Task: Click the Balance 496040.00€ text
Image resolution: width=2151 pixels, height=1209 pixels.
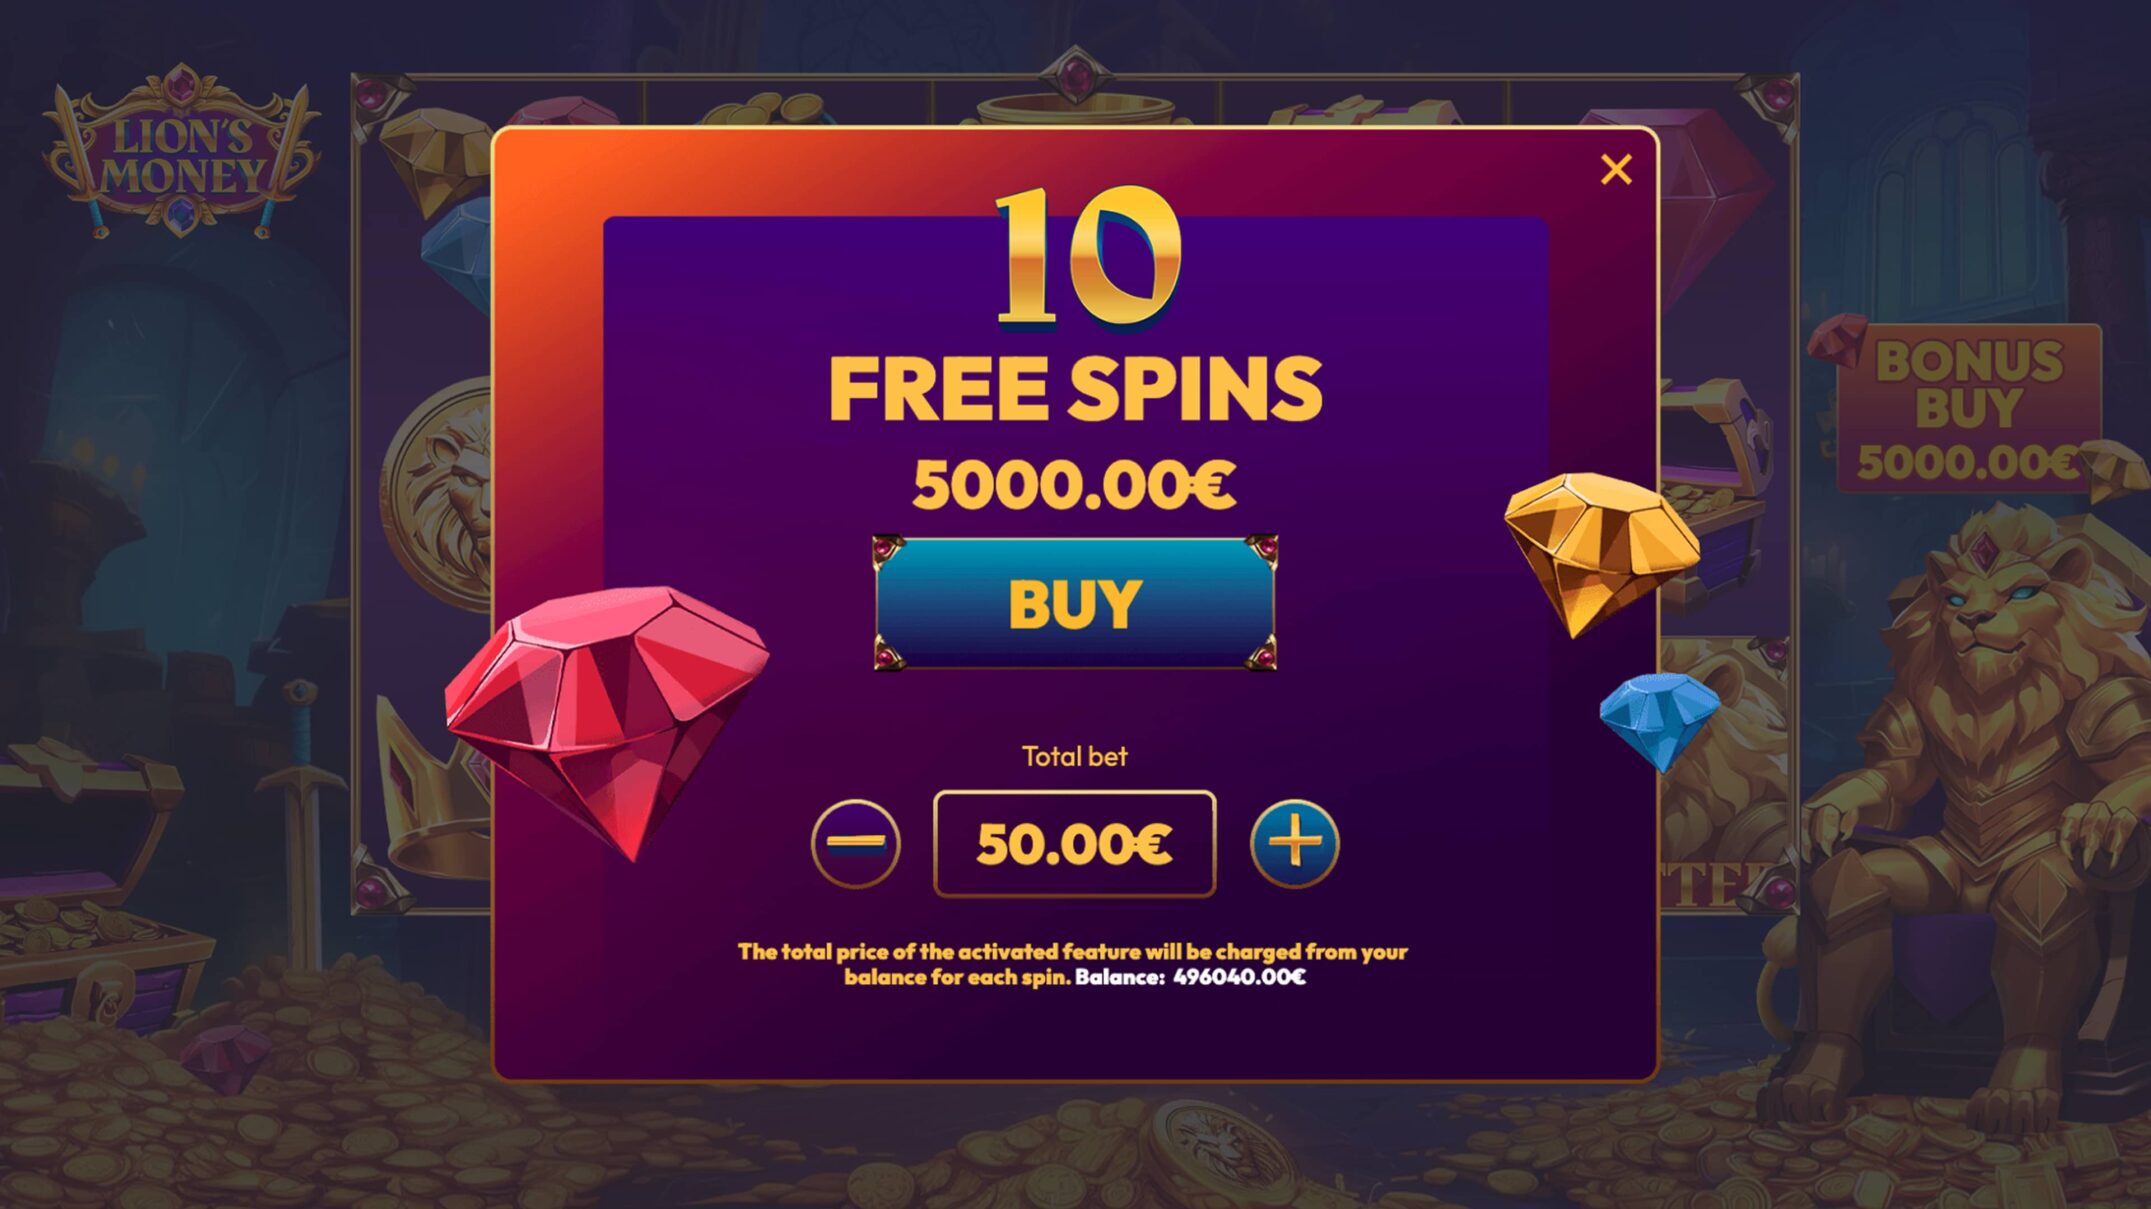Action: (x=1190, y=978)
